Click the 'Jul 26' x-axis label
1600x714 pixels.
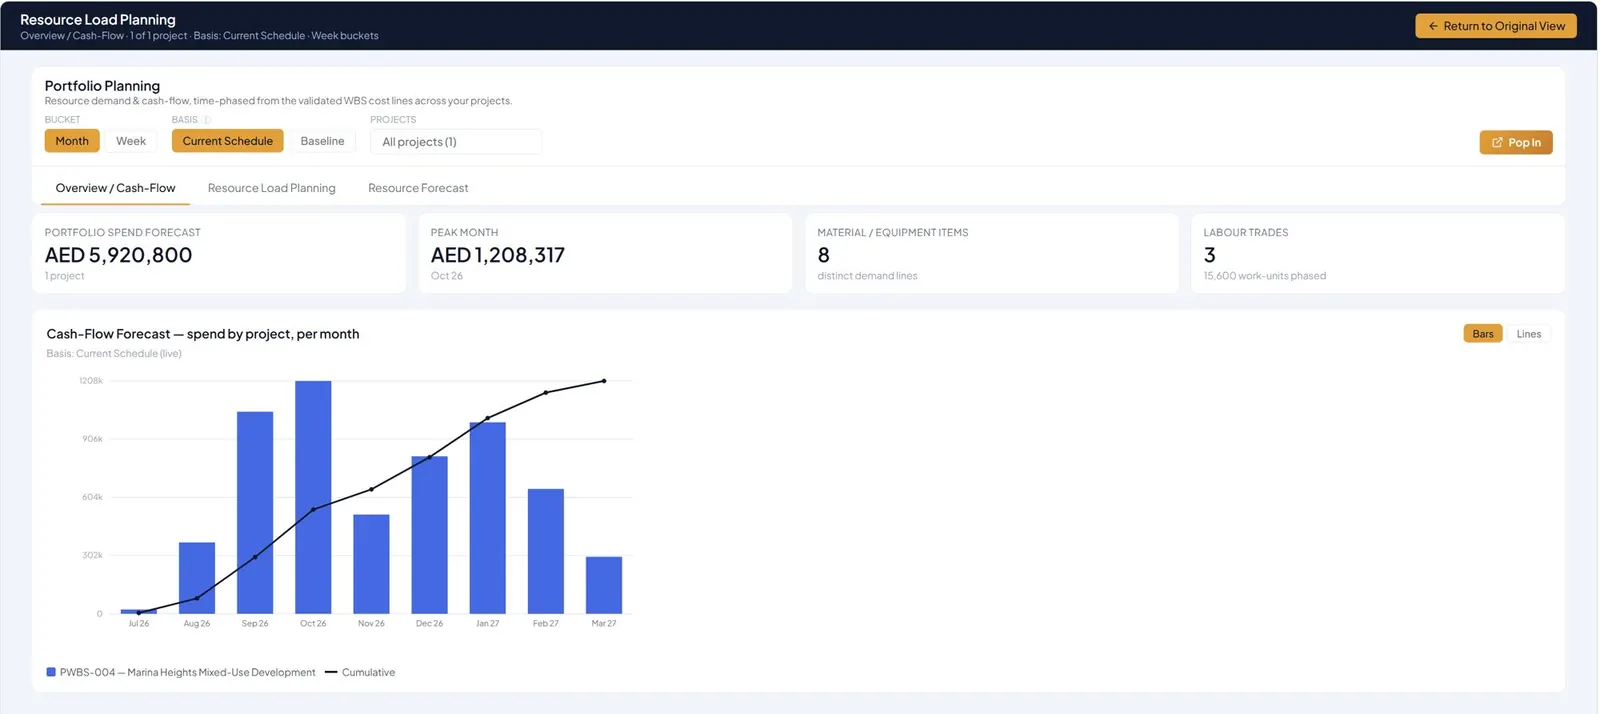[139, 623]
